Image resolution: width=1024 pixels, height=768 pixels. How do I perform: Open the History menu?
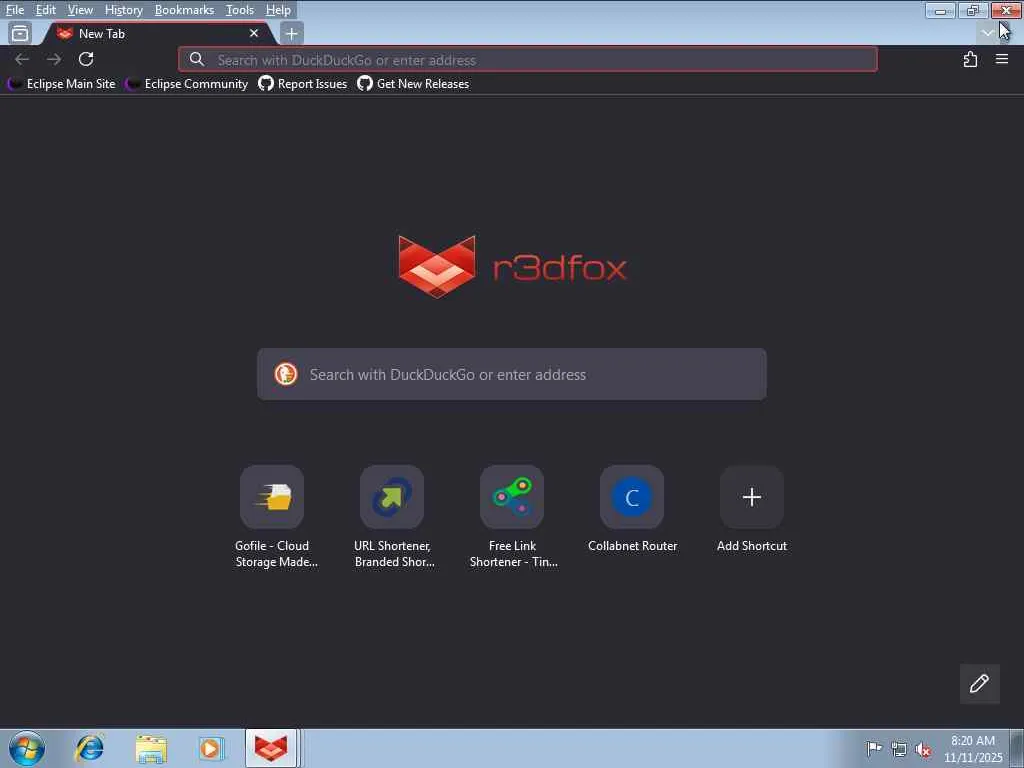point(123,10)
